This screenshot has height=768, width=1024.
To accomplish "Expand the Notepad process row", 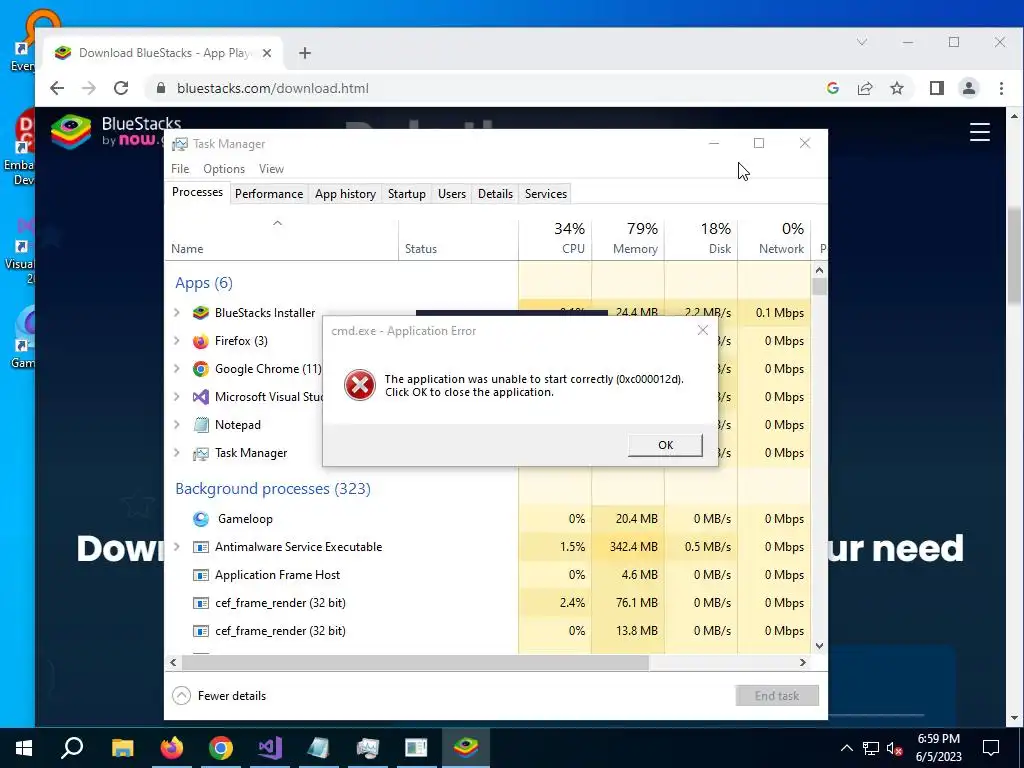I will click(x=176, y=425).
